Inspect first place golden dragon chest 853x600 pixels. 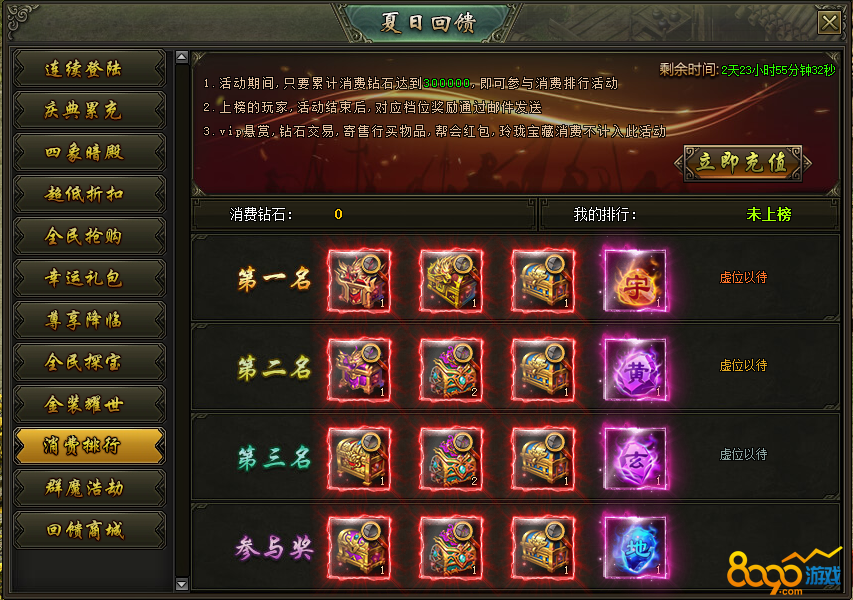click(451, 281)
